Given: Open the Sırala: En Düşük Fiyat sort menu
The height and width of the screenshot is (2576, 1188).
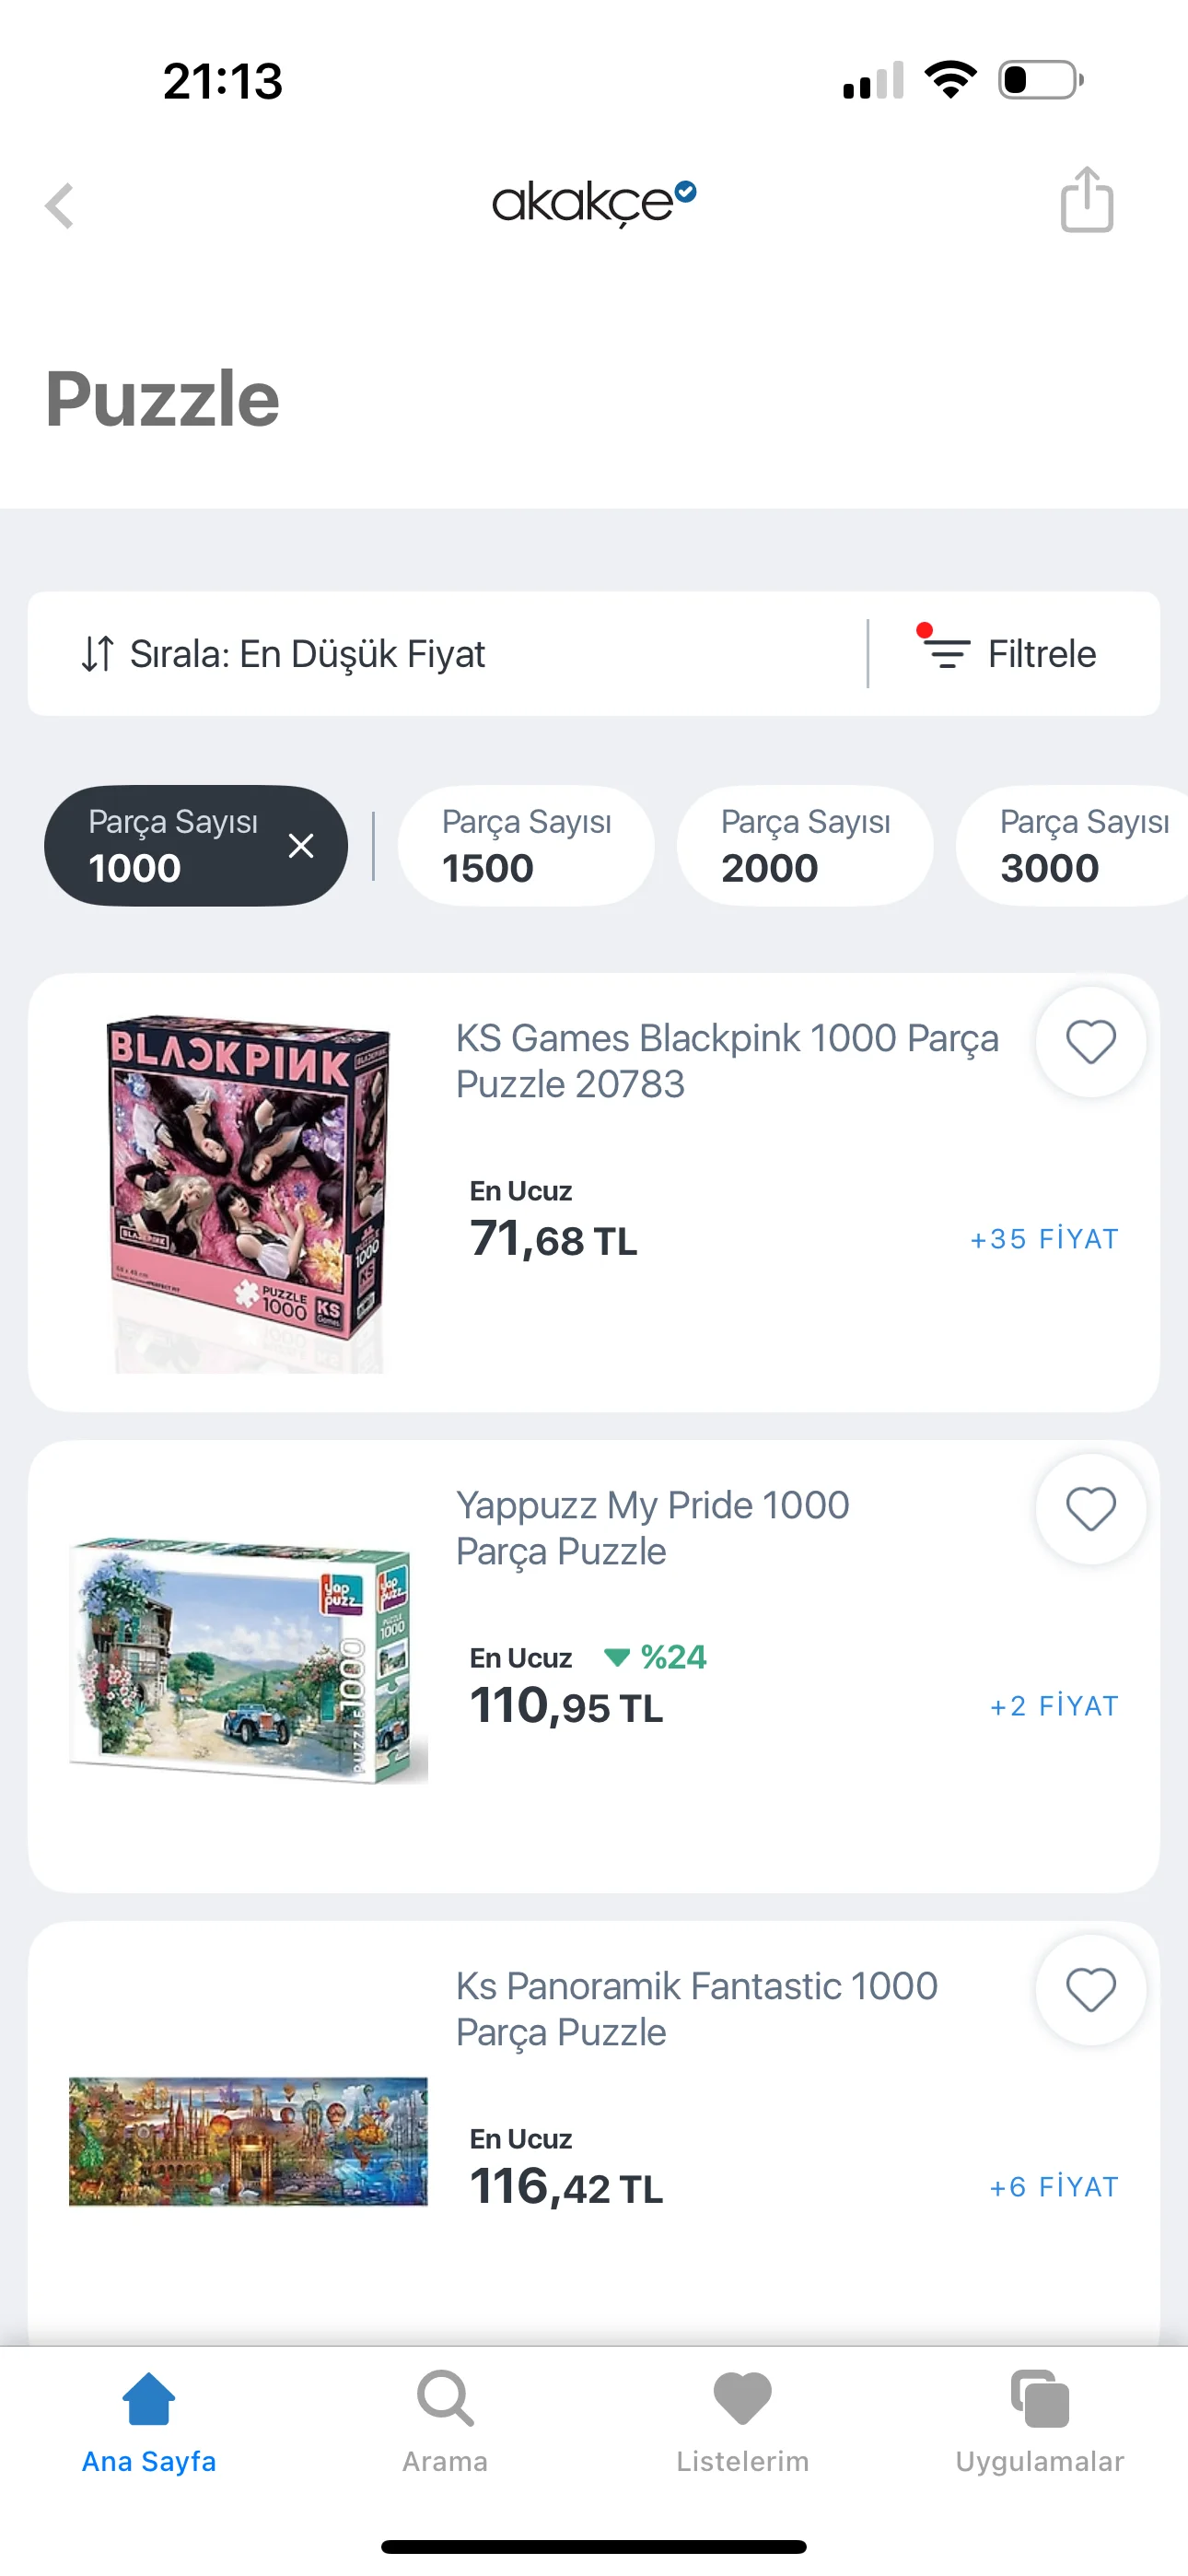Looking at the screenshot, I should pos(284,654).
